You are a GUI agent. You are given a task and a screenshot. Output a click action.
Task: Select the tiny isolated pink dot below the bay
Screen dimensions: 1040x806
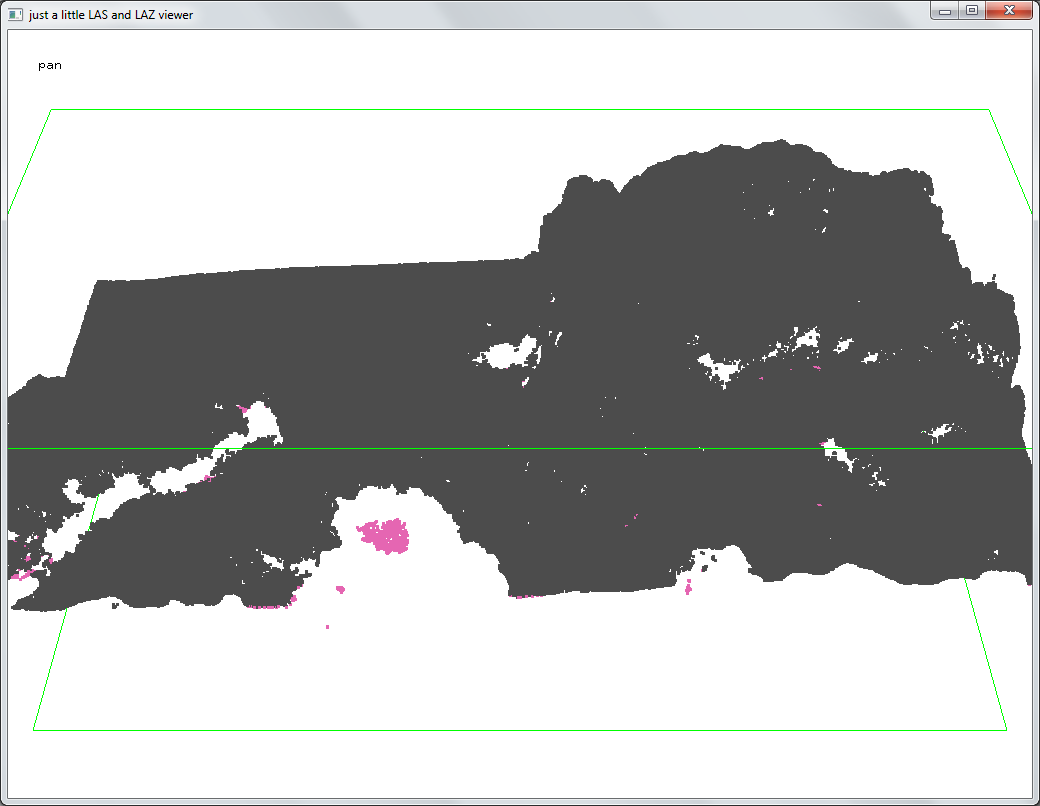(328, 626)
